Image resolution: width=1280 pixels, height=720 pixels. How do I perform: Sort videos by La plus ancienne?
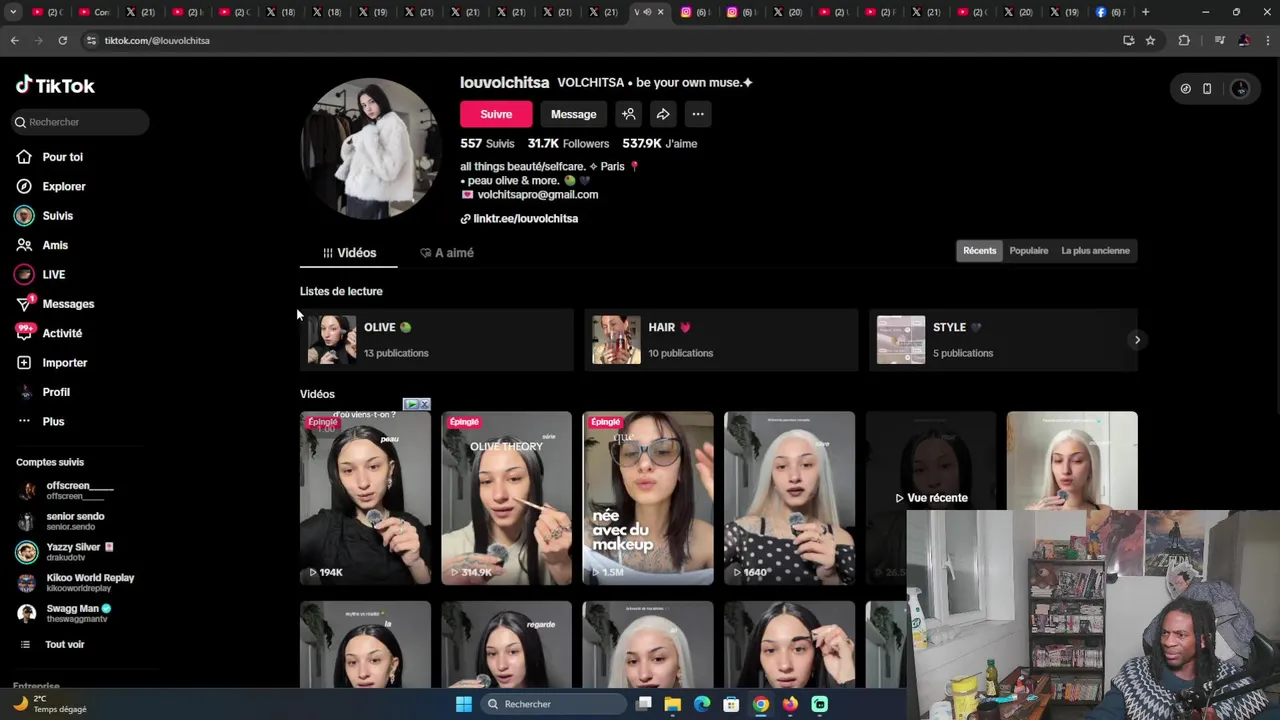point(1095,251)
